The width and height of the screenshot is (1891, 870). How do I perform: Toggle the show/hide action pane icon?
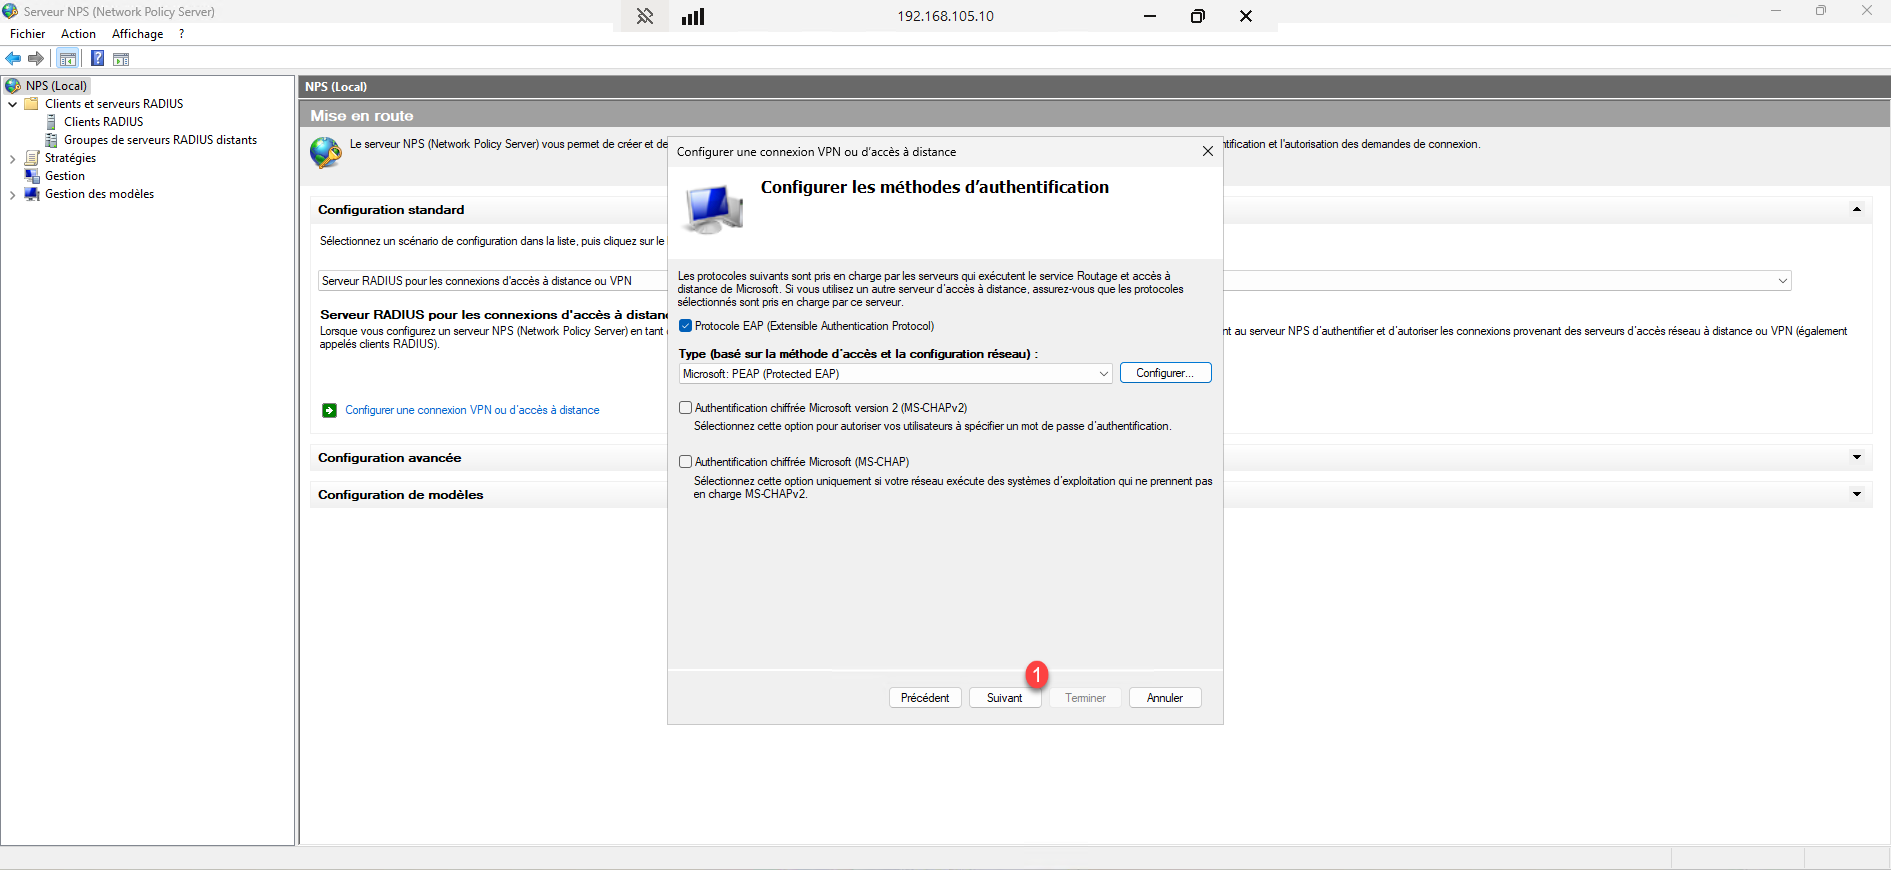tap(121, 59)
